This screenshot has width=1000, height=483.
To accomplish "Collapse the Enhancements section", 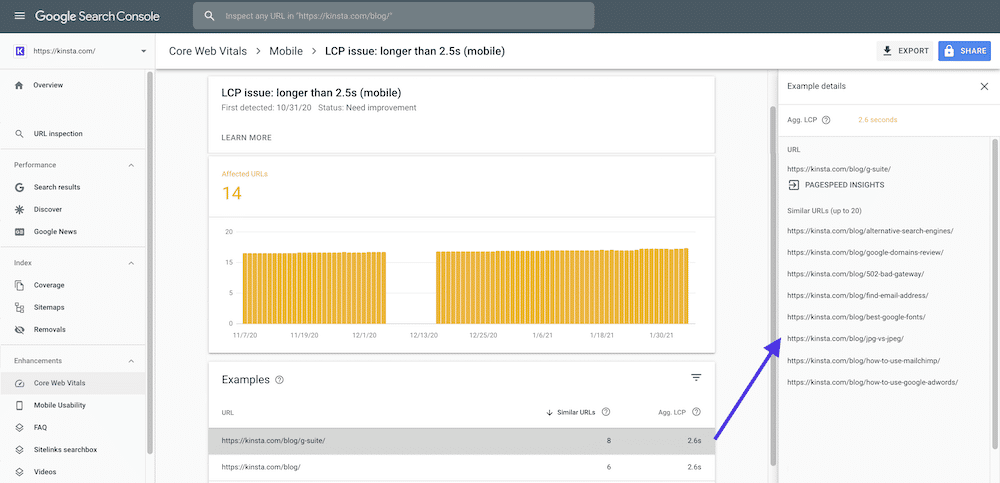I will tap(131, 361).
